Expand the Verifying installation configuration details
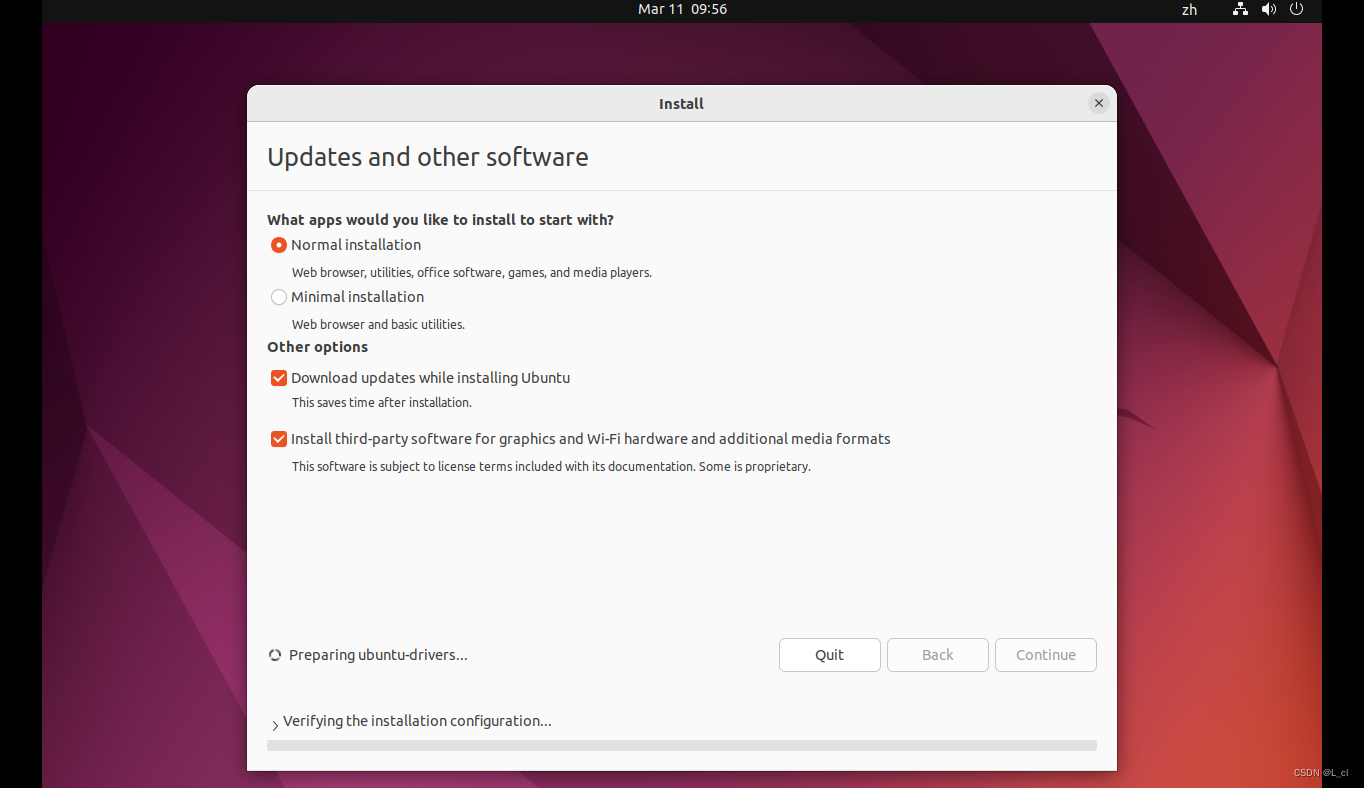This screenshot has height=788, width=1364. 275,725
